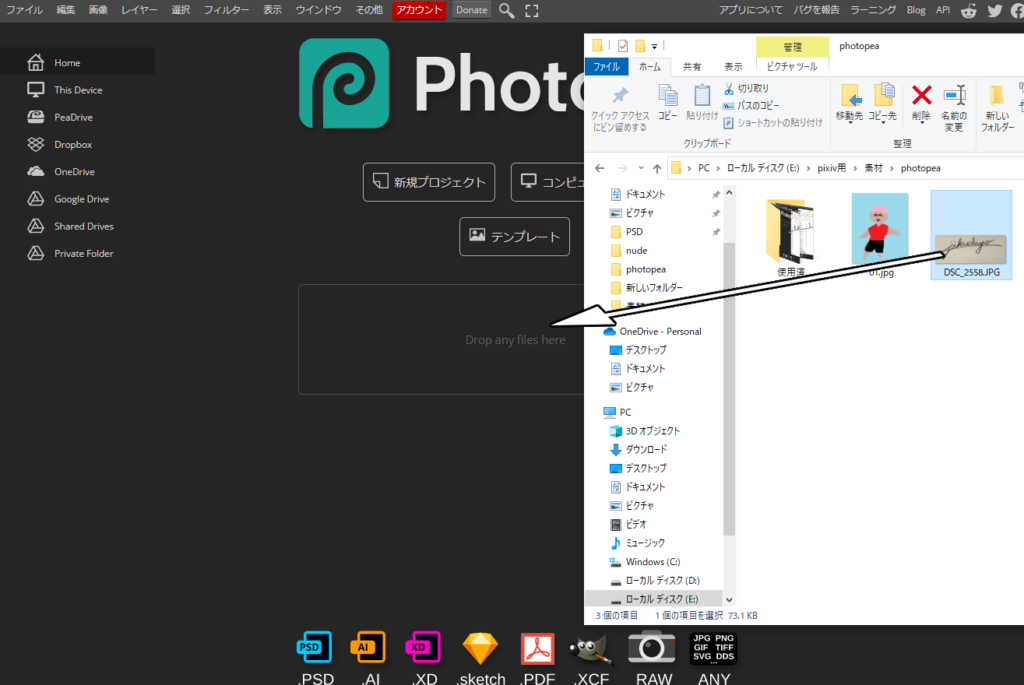Open ラーニング link

[873, 10]
